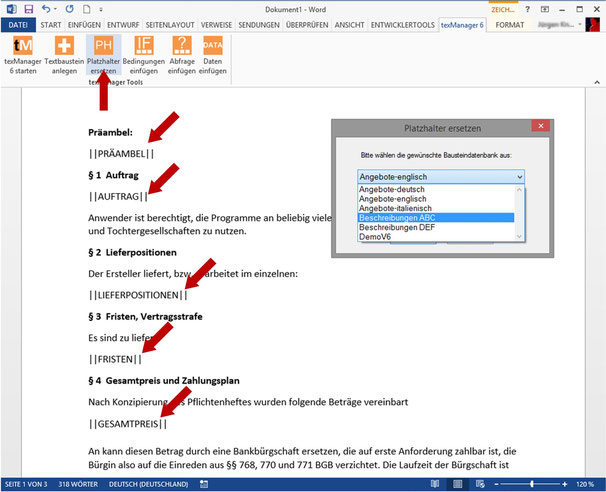606x492 pixels.
Task: Open the DATEI tab
Action: [18, 25]
